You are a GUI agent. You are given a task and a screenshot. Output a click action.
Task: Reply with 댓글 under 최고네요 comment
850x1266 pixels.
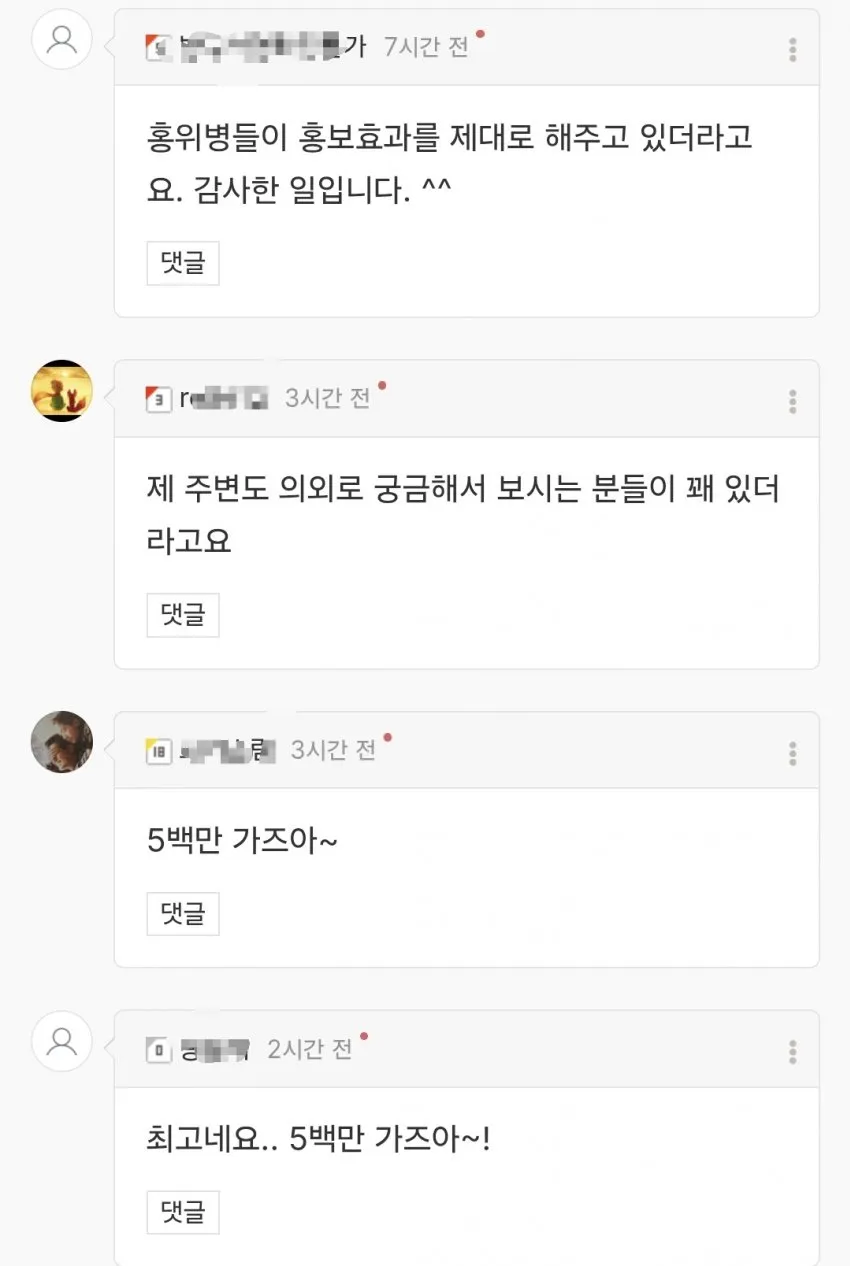click(x=183, y=1212)
